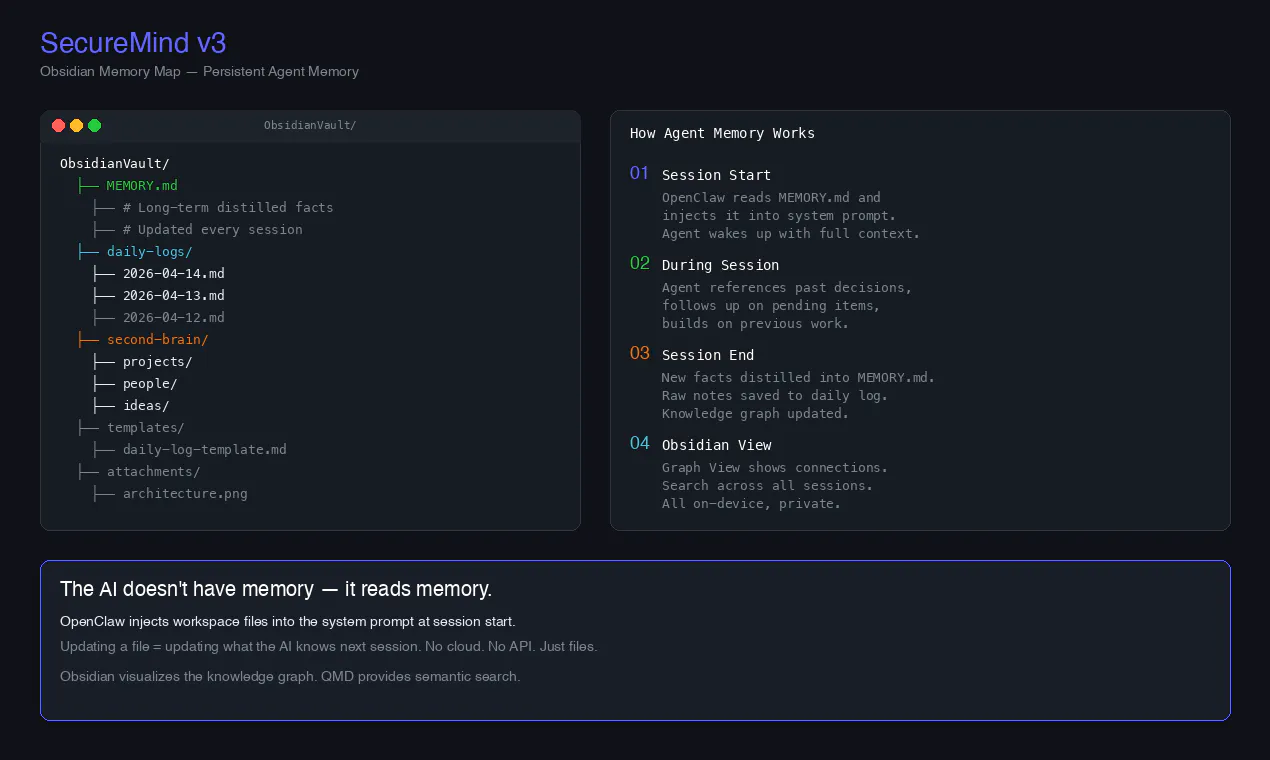
Task: Click 'Graph View shows connections.' line
Action: click(775, 467)
